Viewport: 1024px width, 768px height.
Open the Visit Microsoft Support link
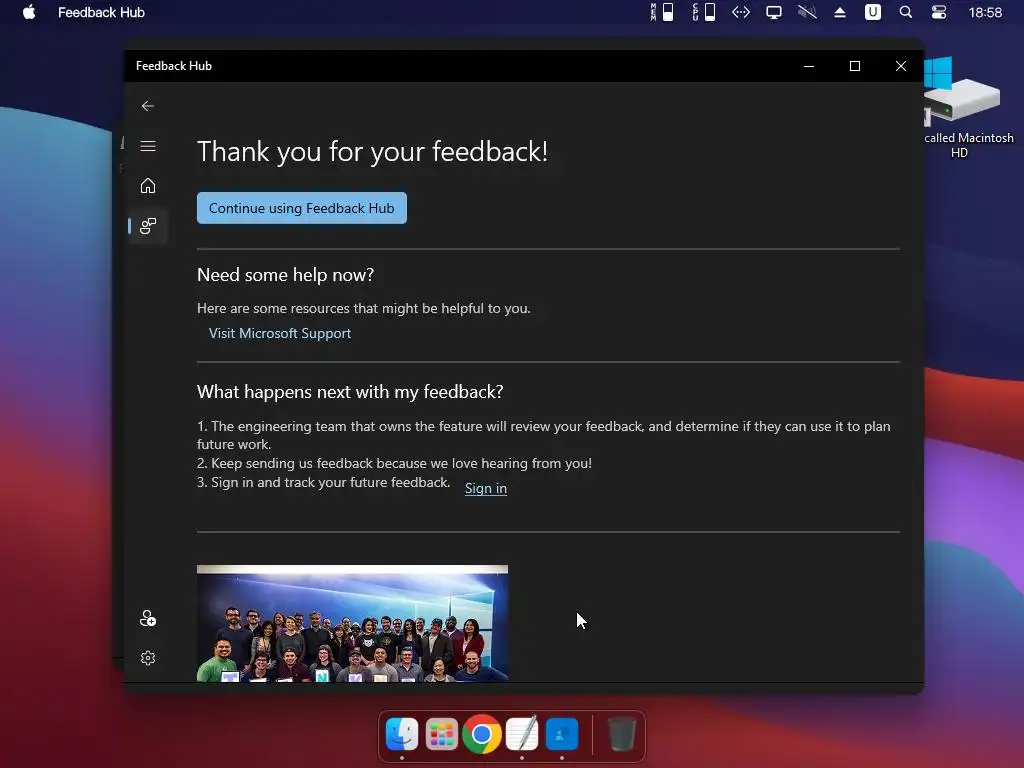click(x=280, y=333)
